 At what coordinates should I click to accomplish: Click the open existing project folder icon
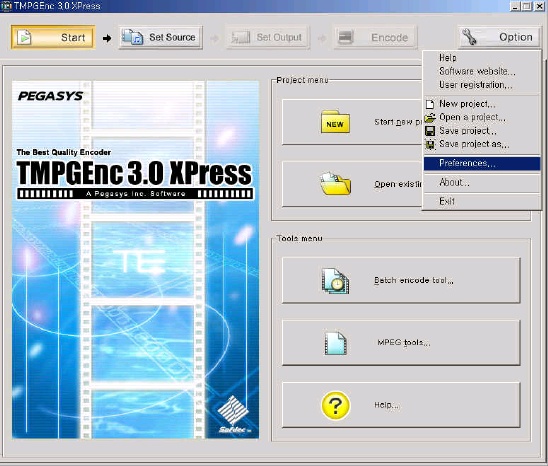click(x=335, y=184)
